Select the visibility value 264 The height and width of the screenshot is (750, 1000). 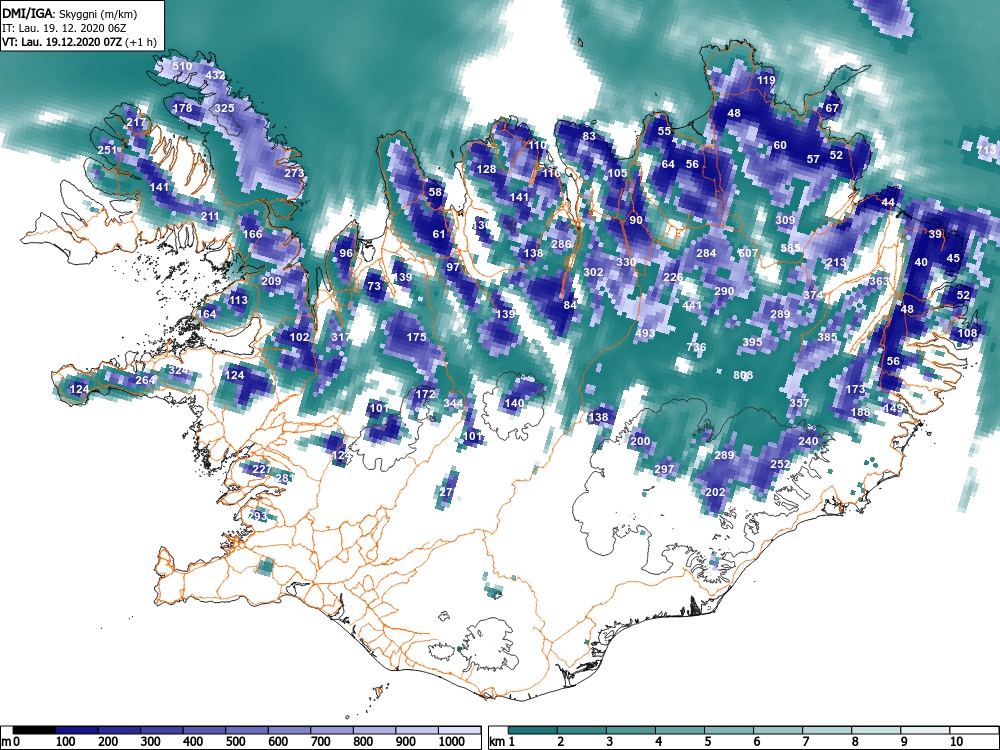coord(145,380)
